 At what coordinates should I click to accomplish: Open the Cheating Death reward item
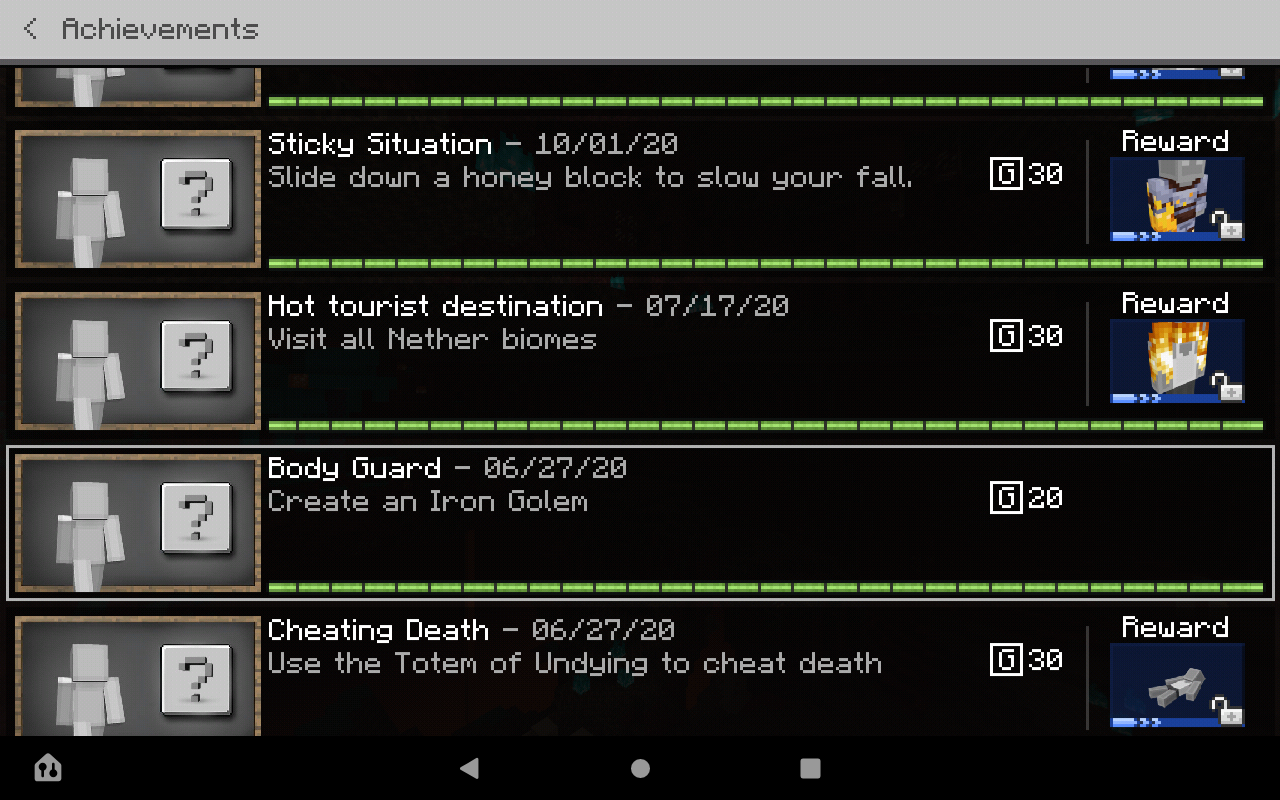coord(1177,685)
